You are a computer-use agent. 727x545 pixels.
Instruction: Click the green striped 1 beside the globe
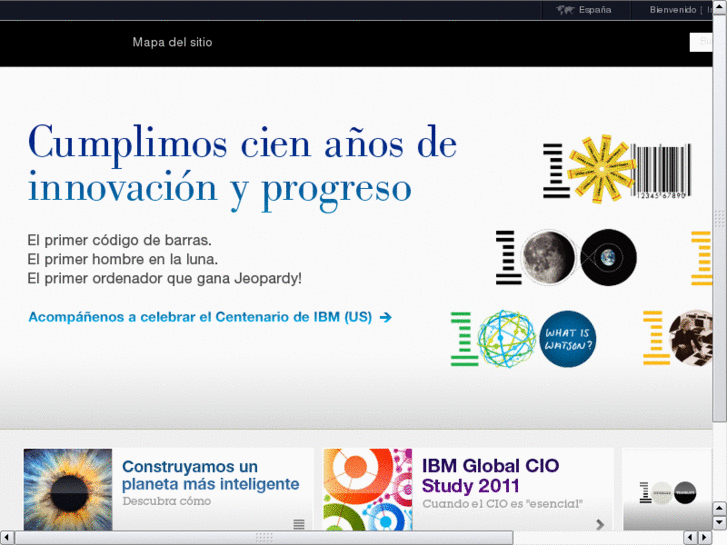click(464, 339)
